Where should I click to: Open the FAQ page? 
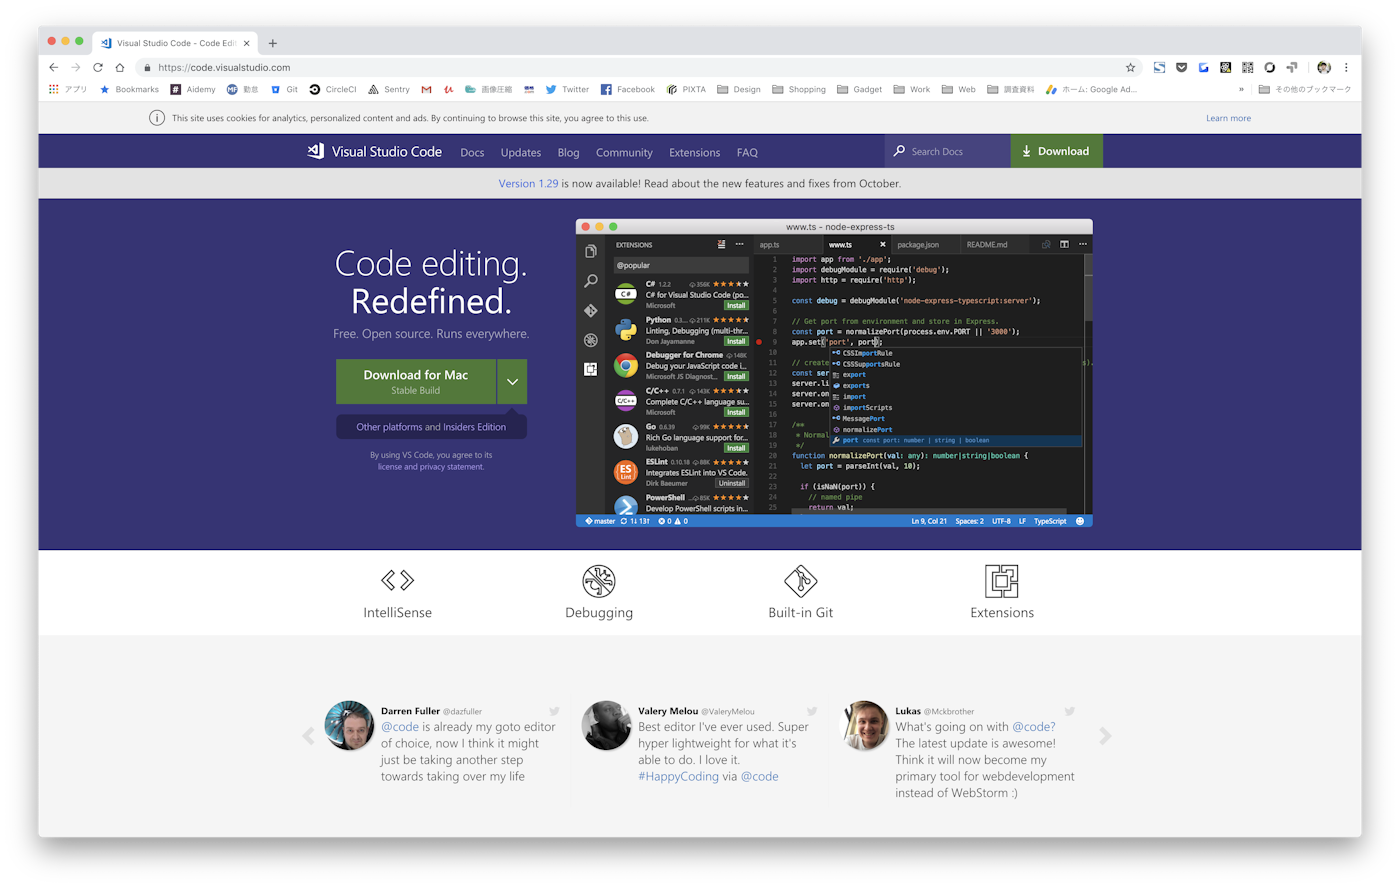(747, 152)
